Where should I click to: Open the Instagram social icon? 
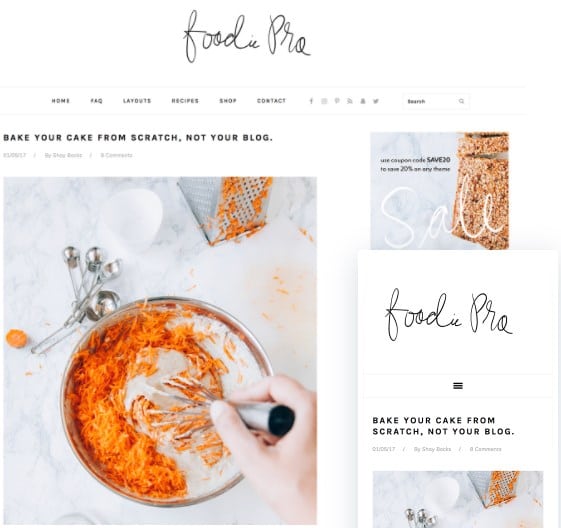[x=324, y=101]
